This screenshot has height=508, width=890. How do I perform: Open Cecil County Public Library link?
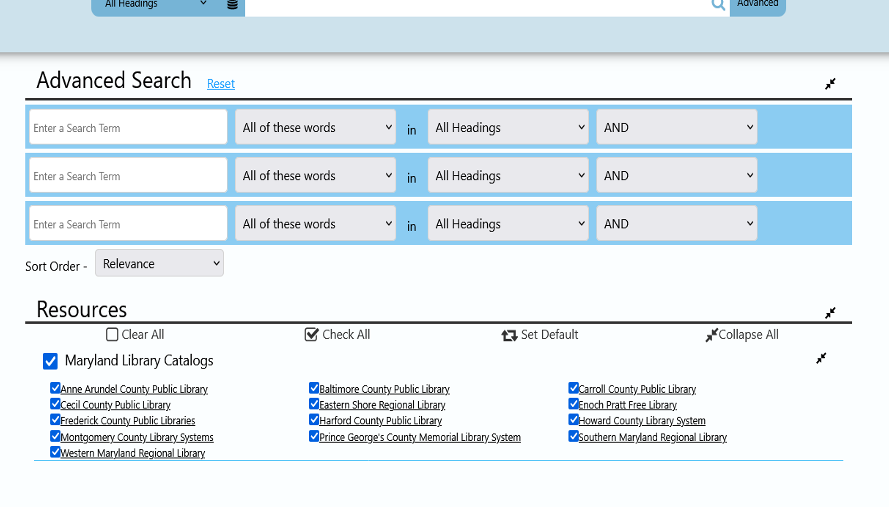click(115, 405)
